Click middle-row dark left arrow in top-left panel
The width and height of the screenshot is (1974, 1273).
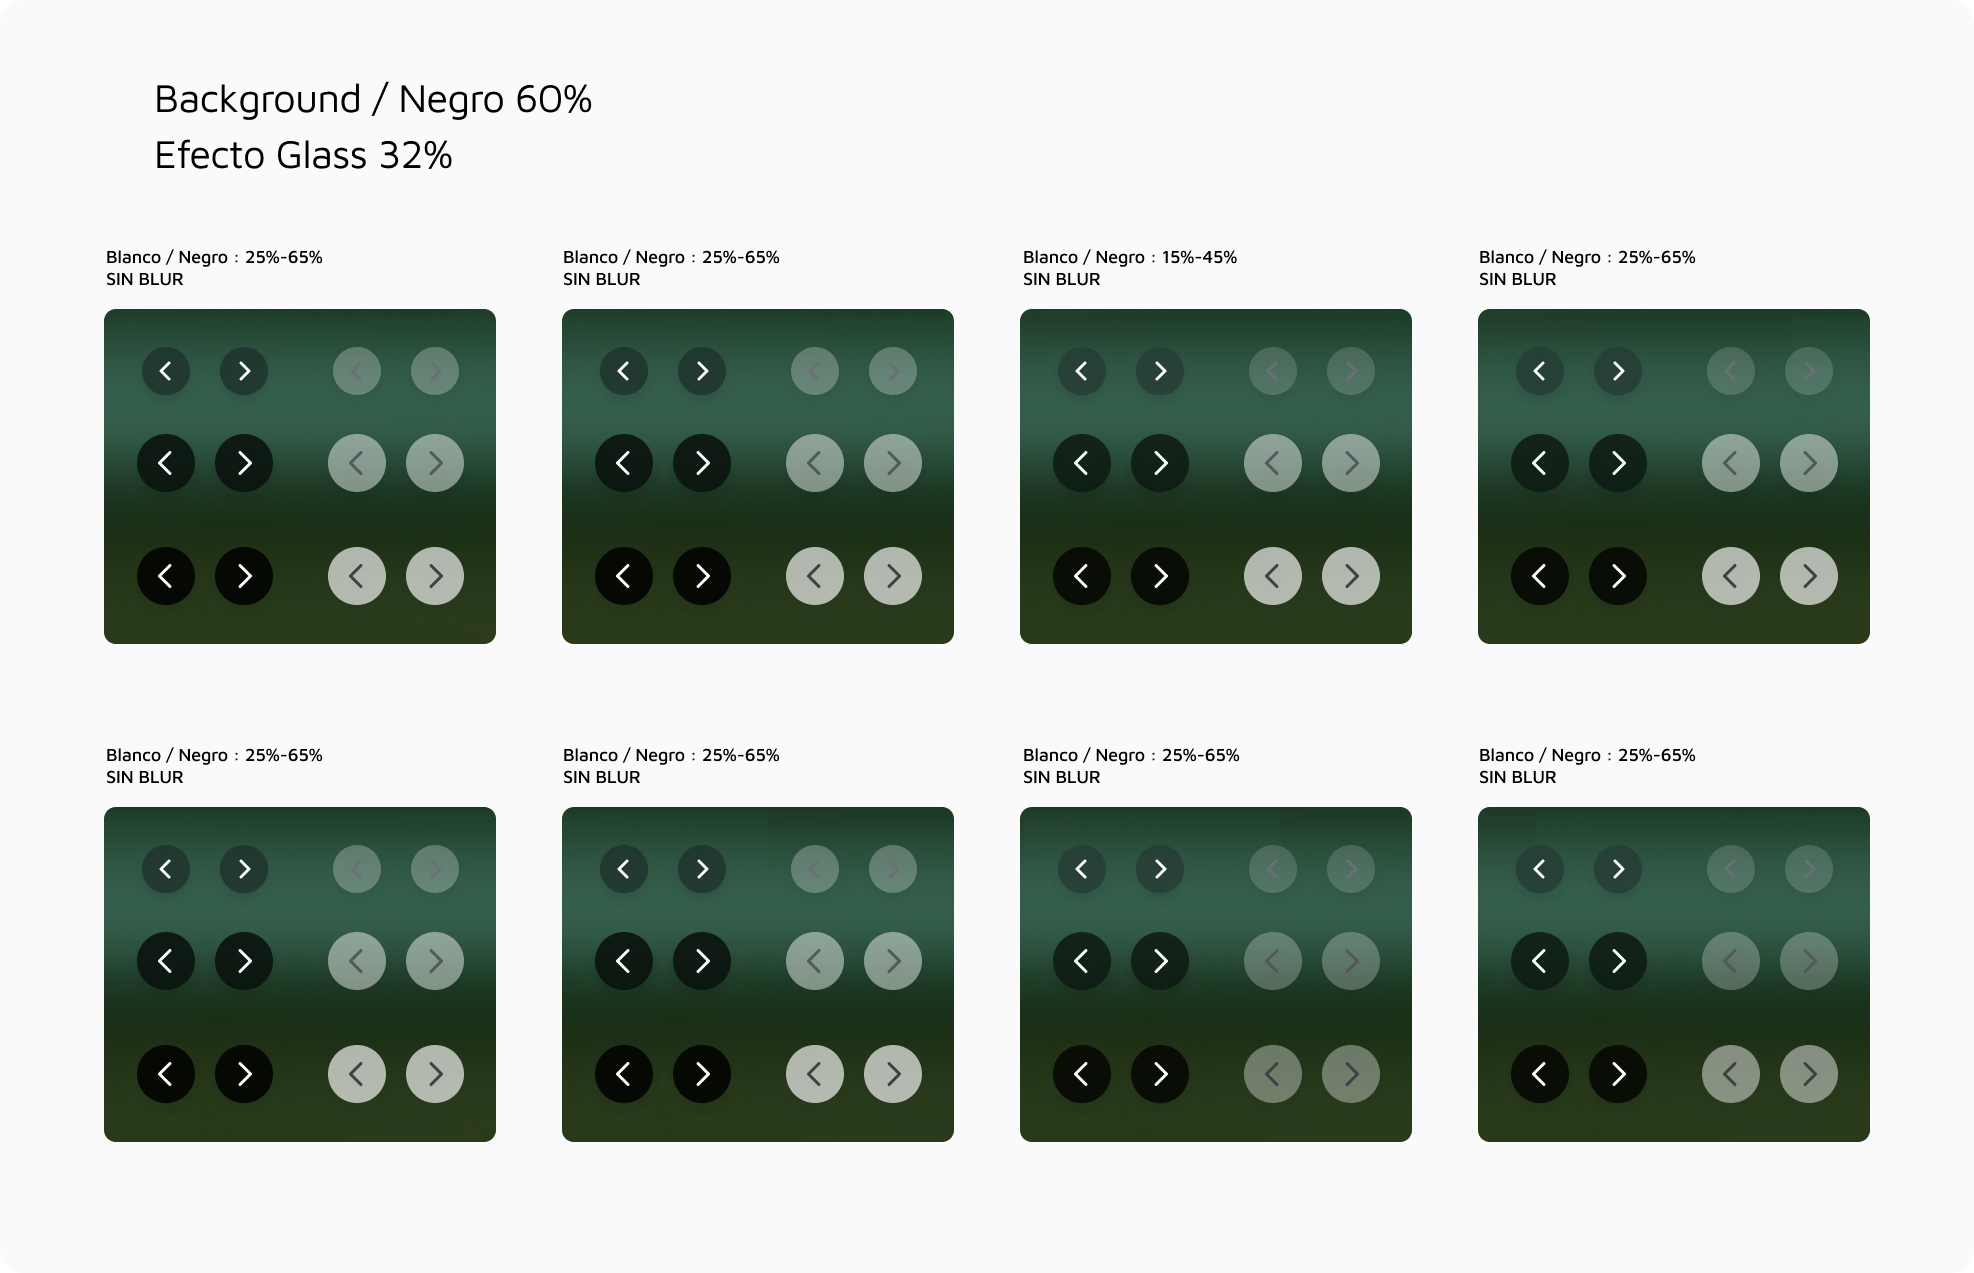166,463
